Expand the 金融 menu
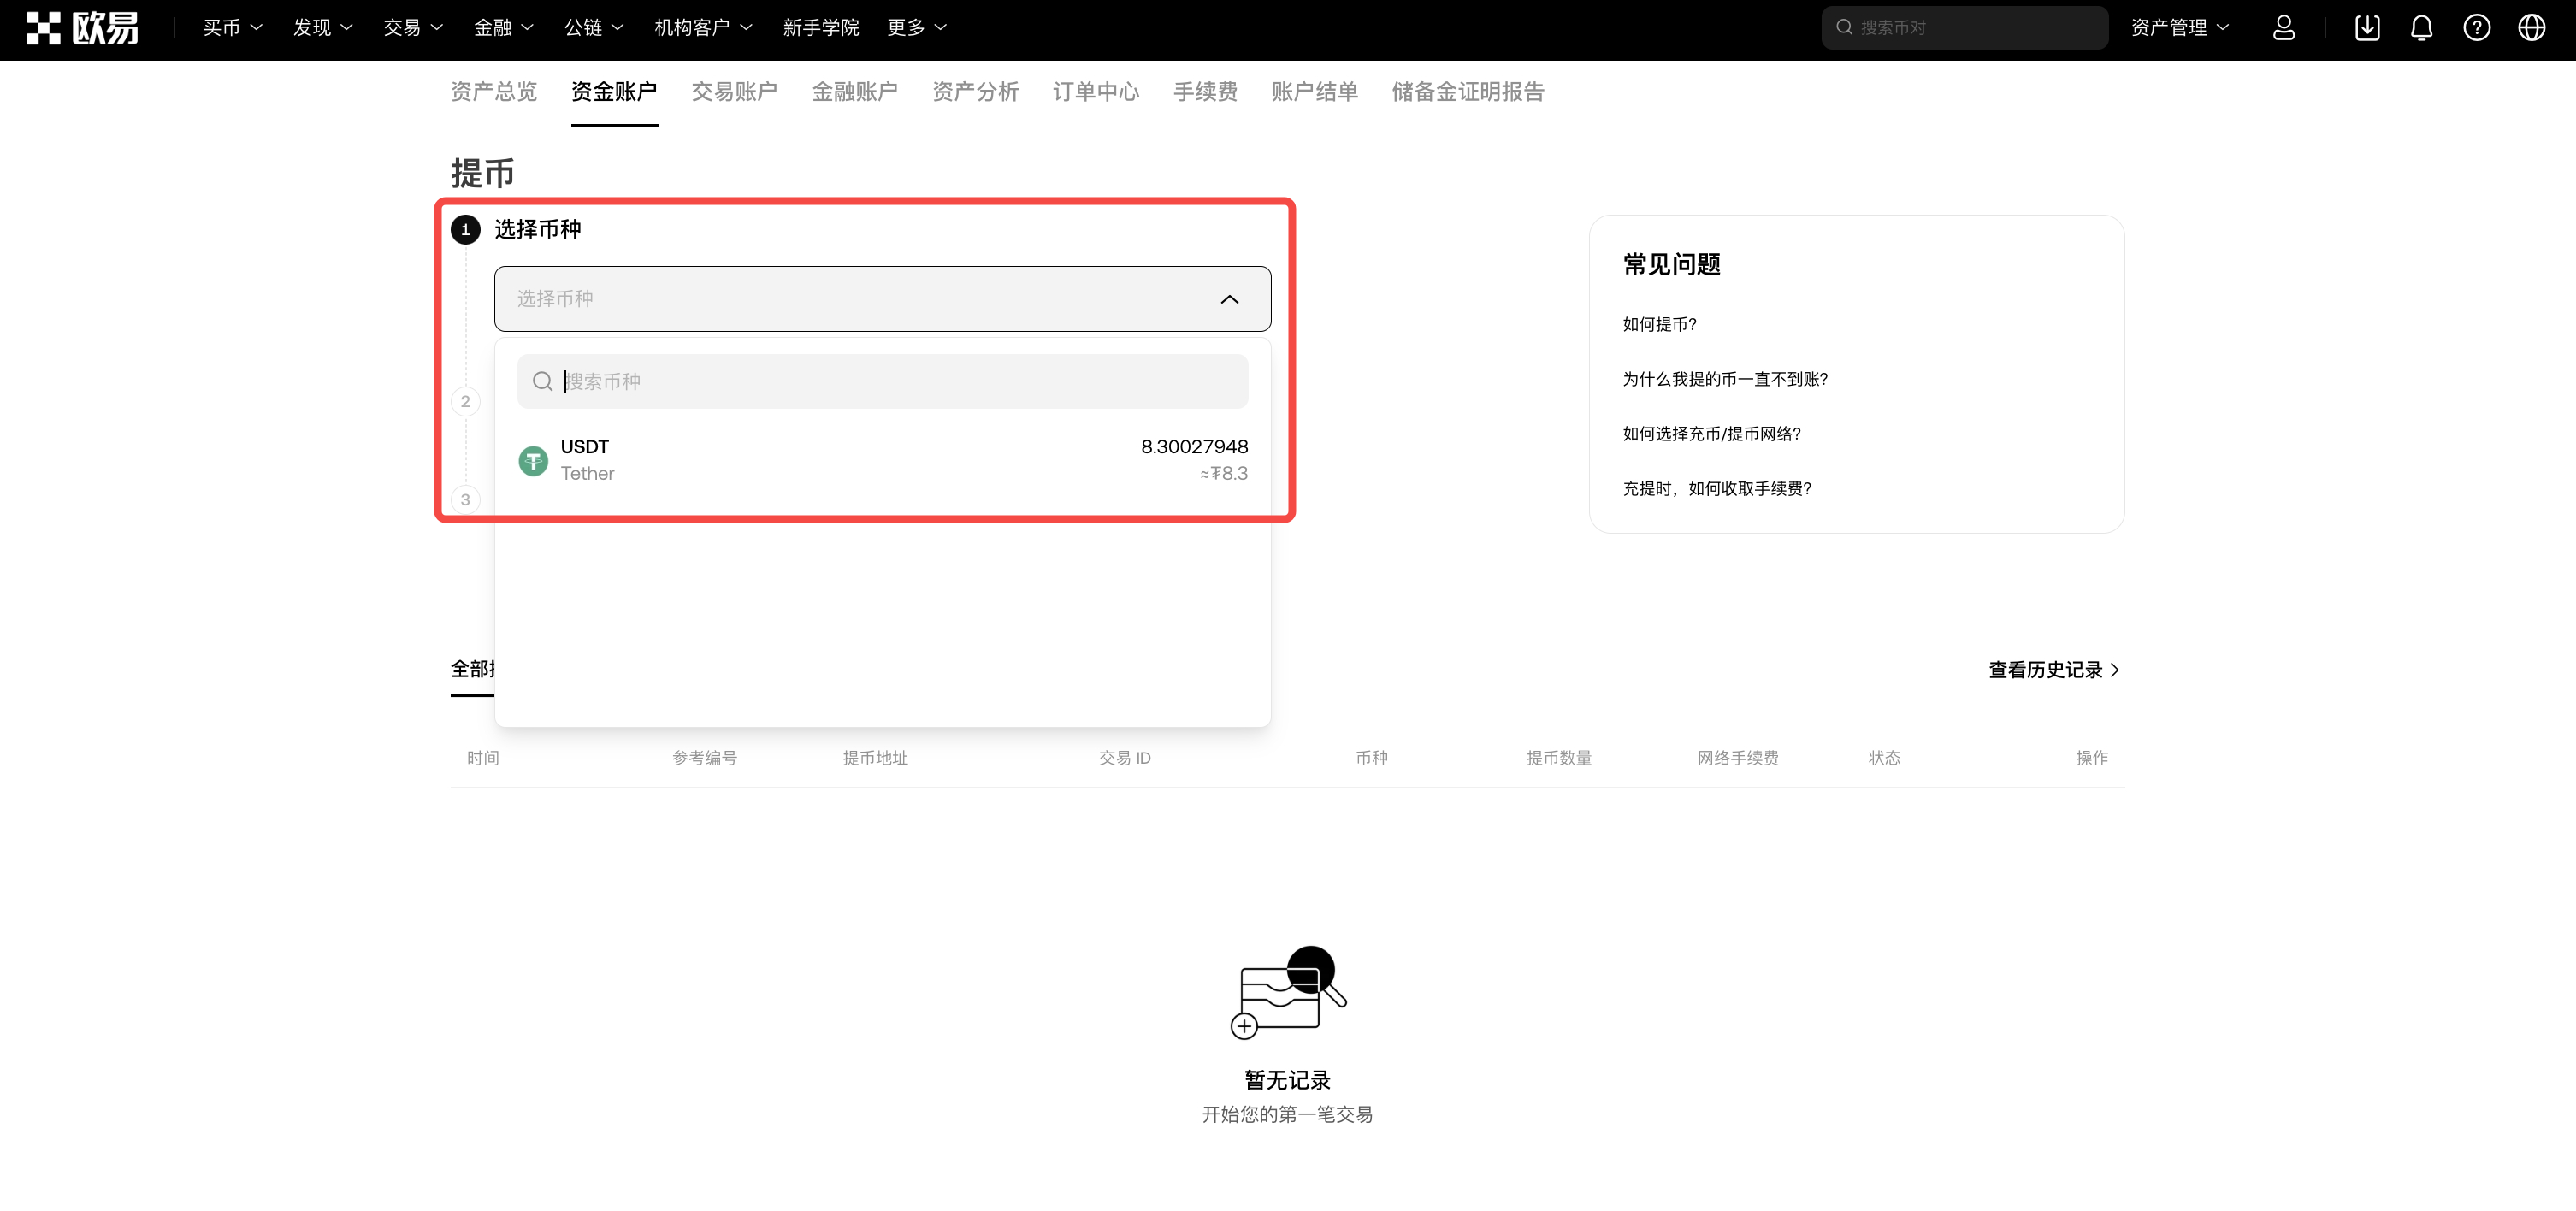 coord(503,28)
